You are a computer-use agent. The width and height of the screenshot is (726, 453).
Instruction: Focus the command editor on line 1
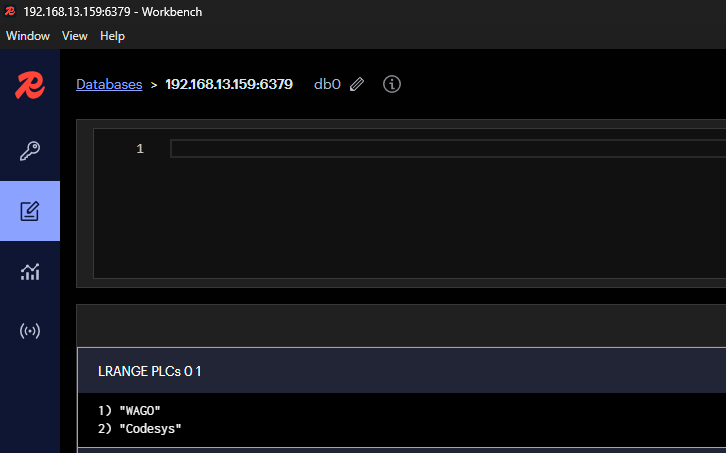(448, 149)
